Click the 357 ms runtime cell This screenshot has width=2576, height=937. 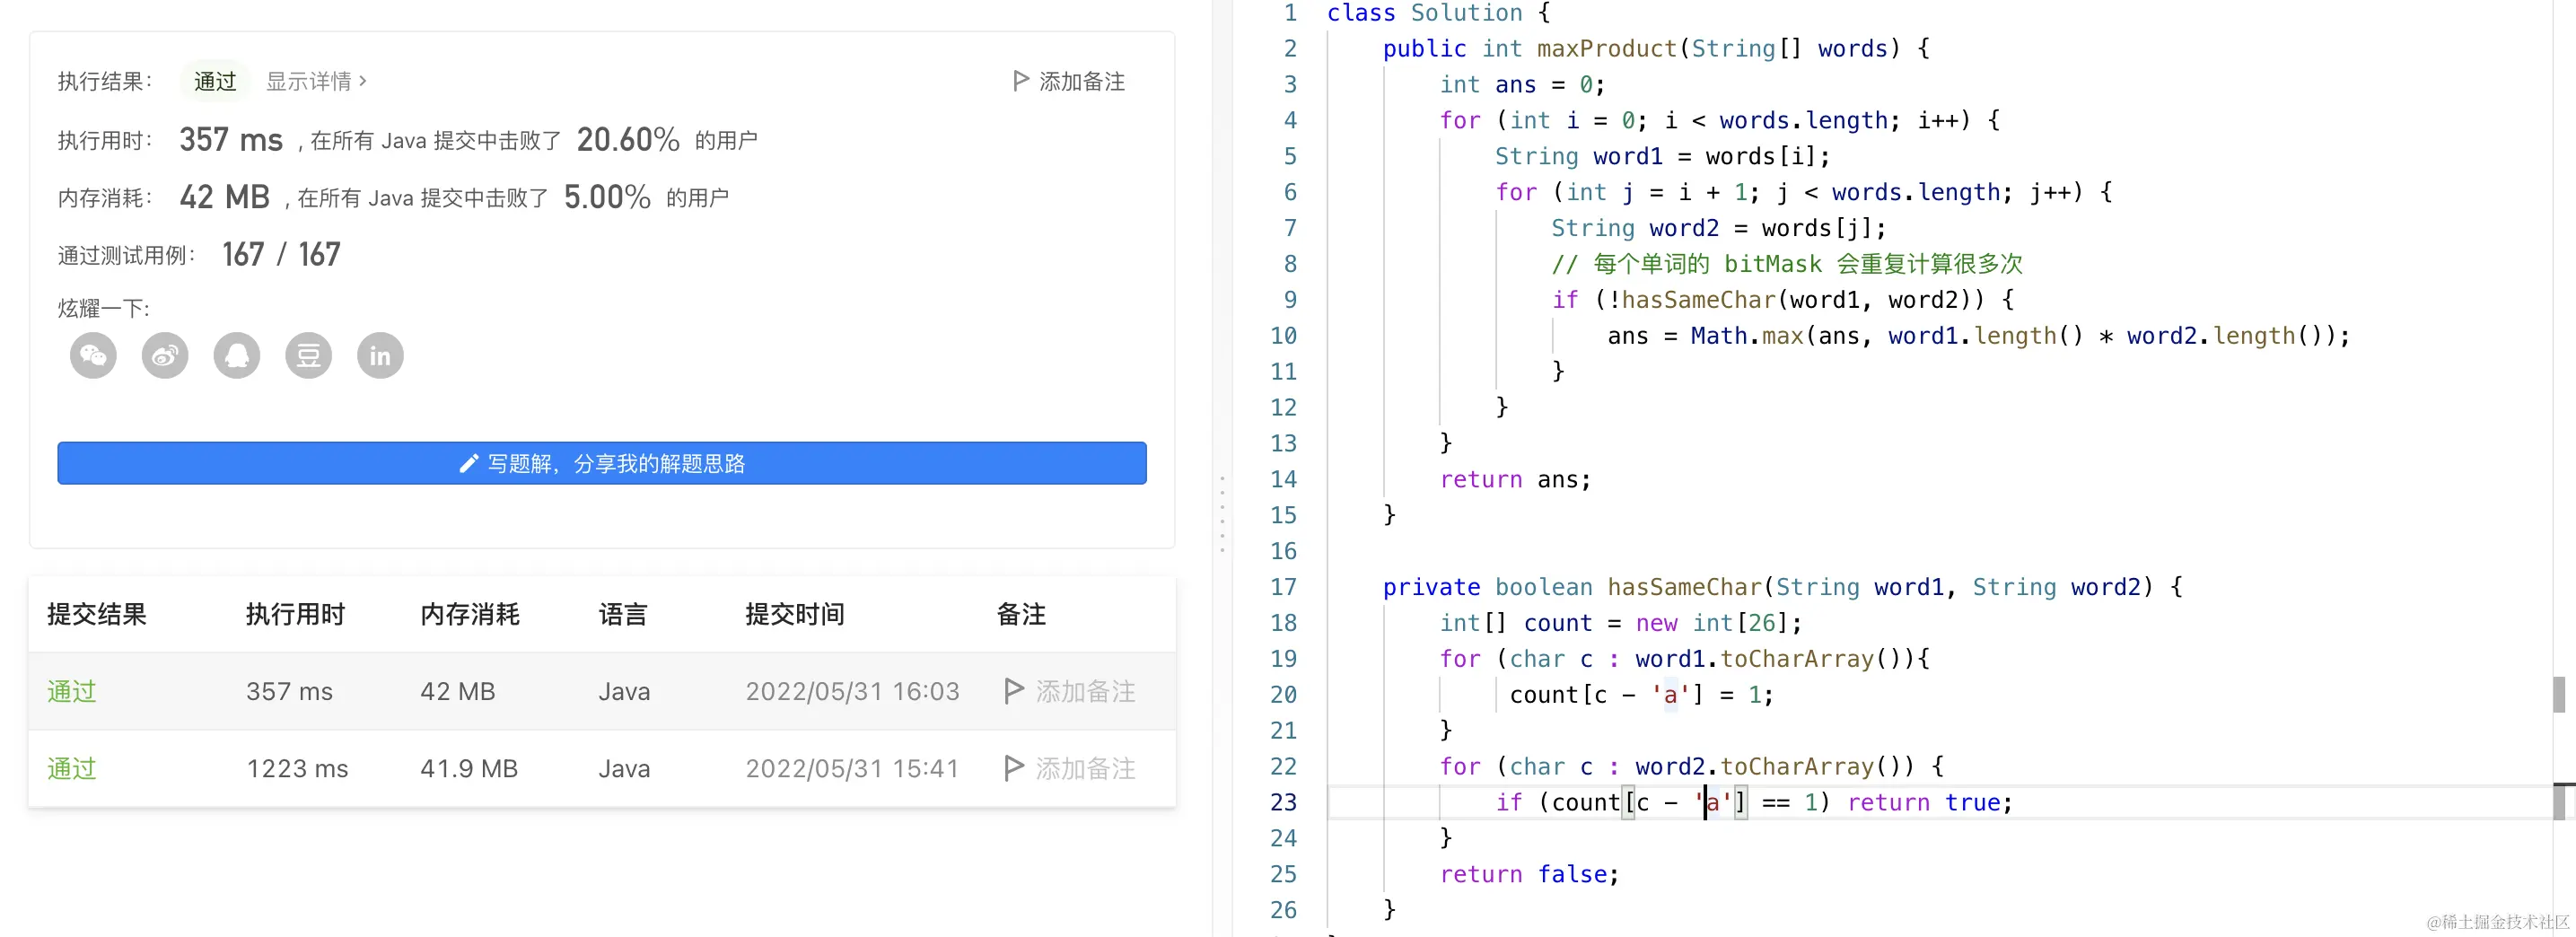289,691
